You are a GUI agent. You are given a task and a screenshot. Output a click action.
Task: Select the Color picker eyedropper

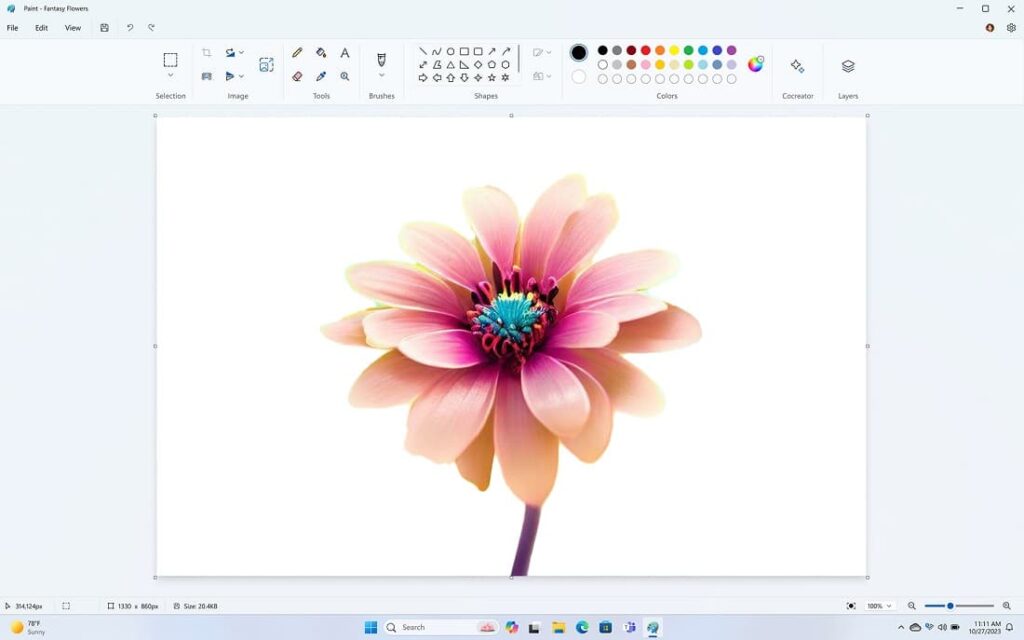pyautogui.click(x=321, y=76)
